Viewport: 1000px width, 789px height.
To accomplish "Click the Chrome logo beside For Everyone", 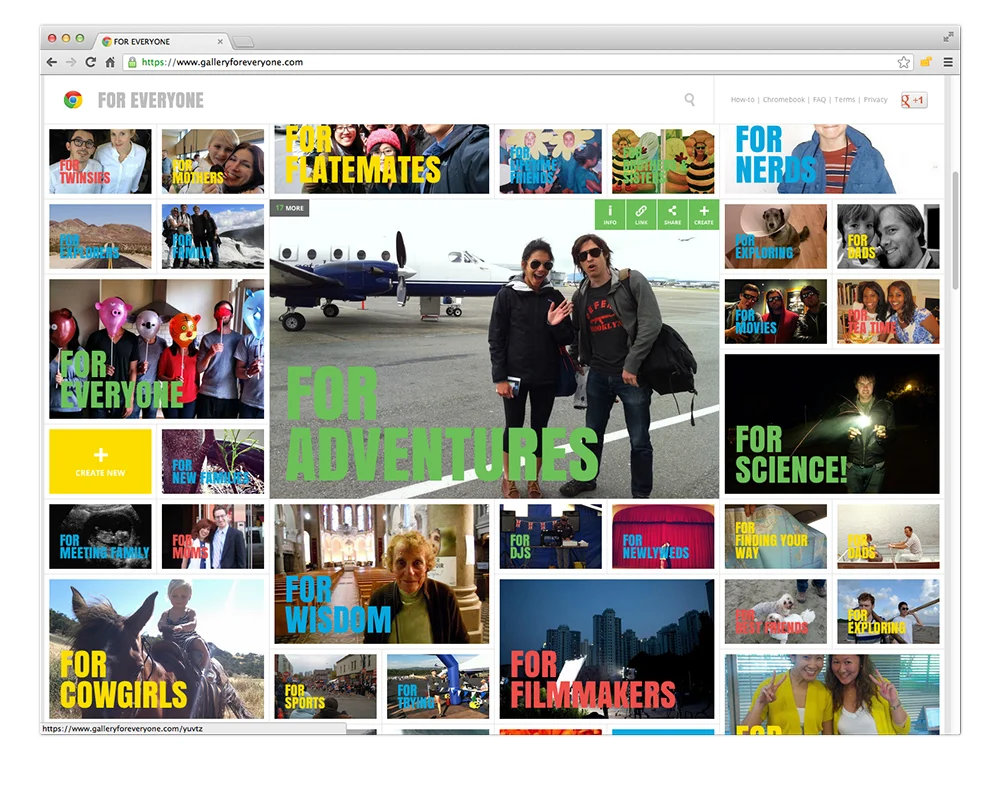I will (x=73, y=100).
